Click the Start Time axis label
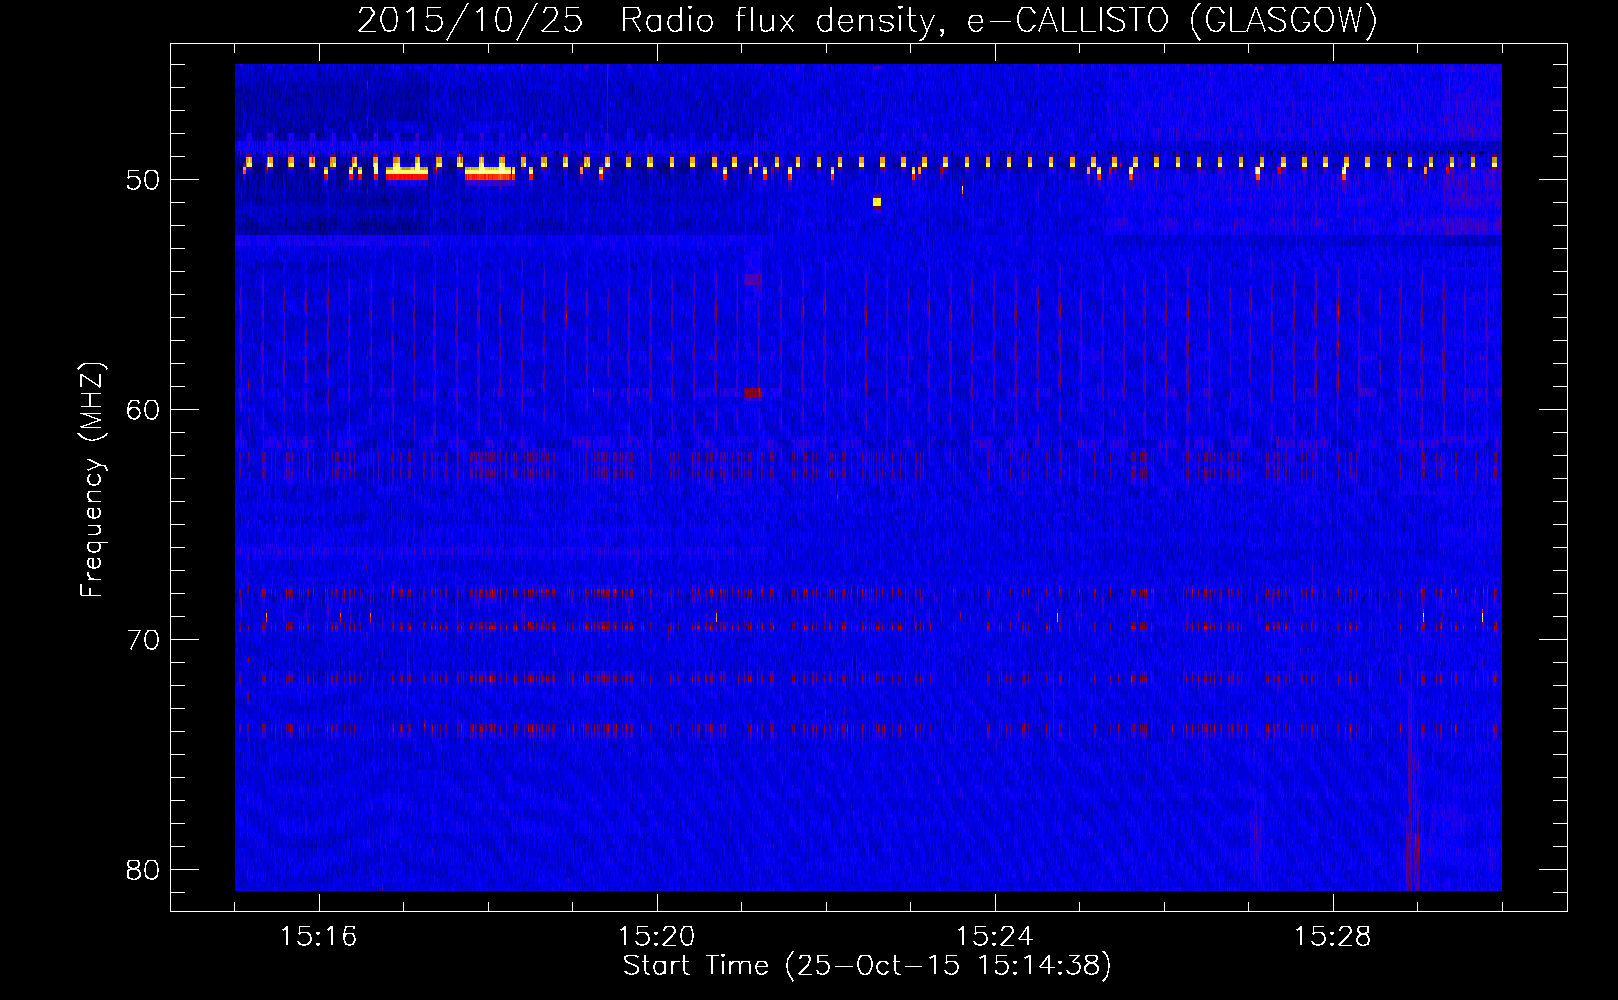The width and height of the screenshot is (1618, 1000). point(867,966)
